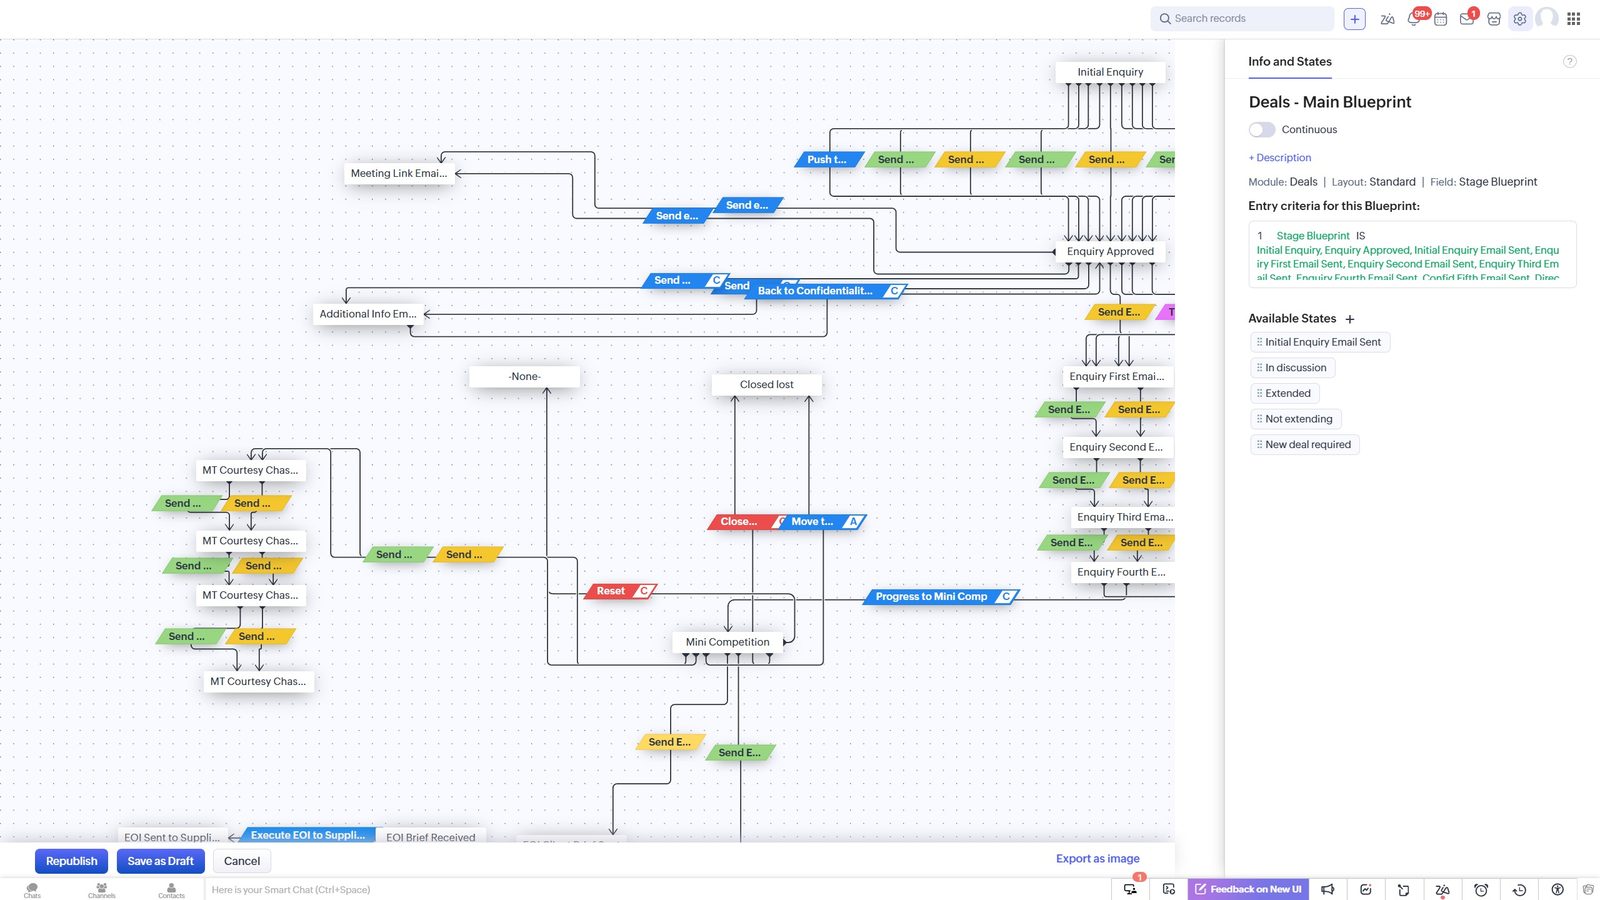1600x900 pixels.
Task: Add a new available state with plus
Action: point(1350,319)
